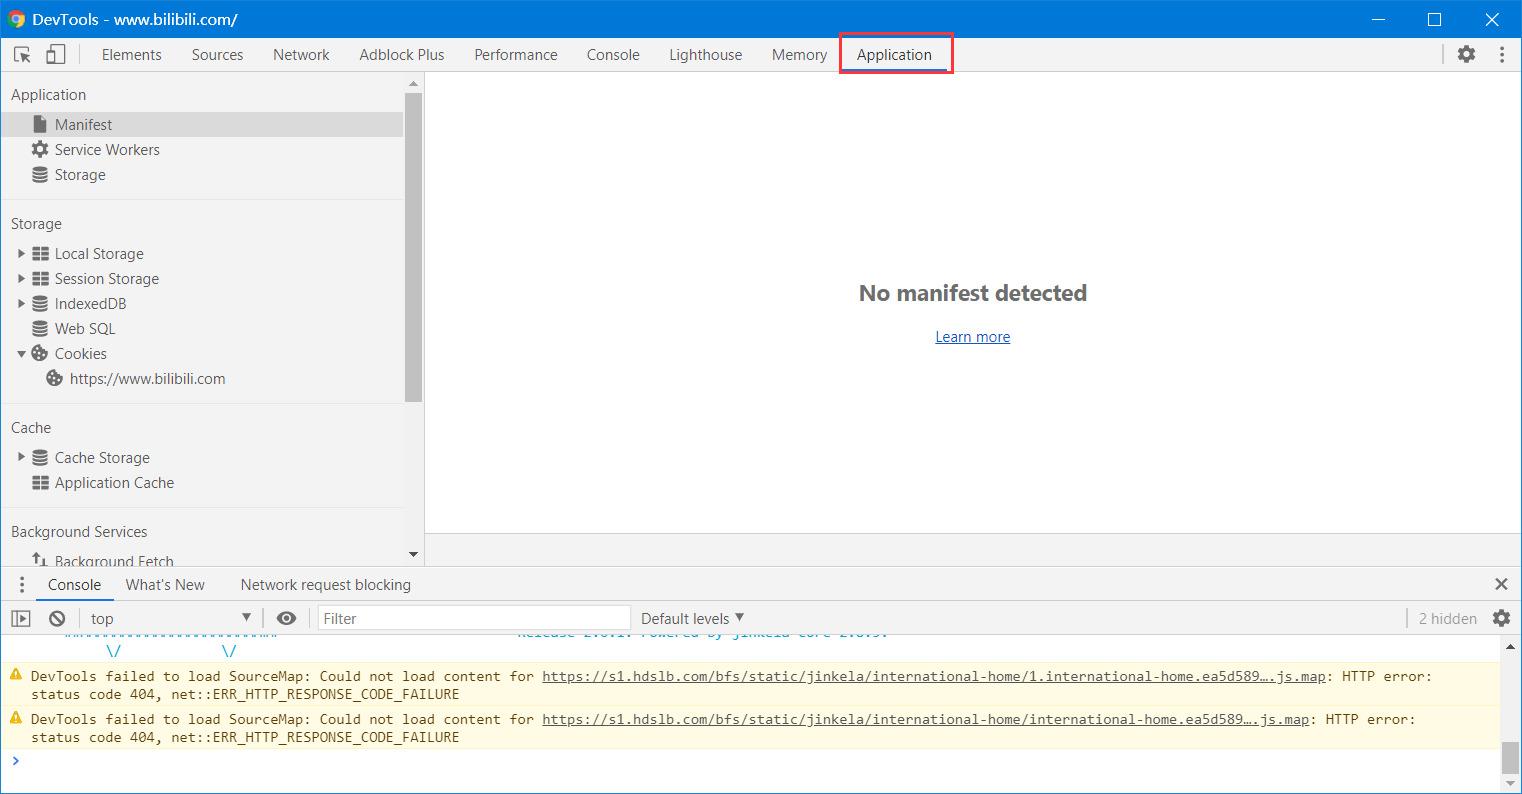Focus the console Filter input field

point(474,618)
